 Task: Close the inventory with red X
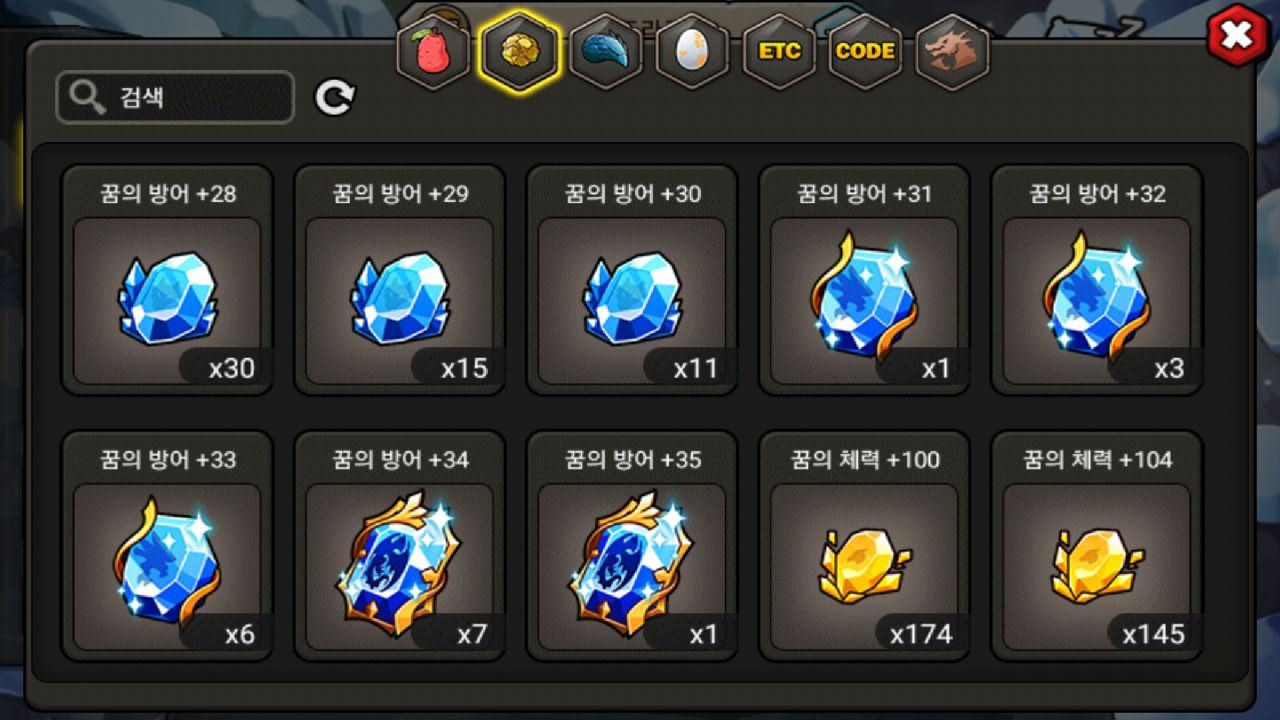(1237, 36)
